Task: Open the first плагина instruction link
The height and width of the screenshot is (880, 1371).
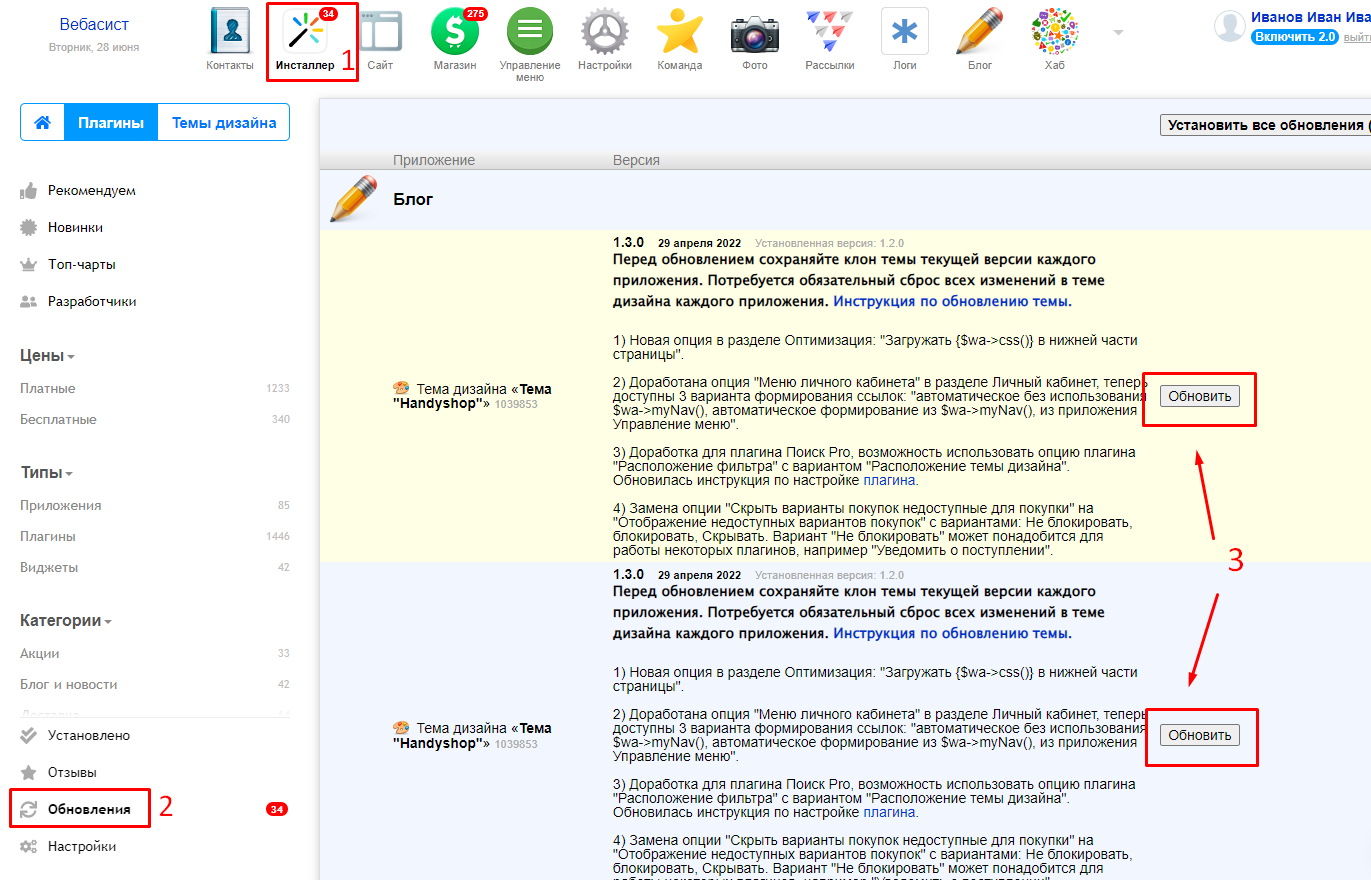Action: (x=889, y=480)
